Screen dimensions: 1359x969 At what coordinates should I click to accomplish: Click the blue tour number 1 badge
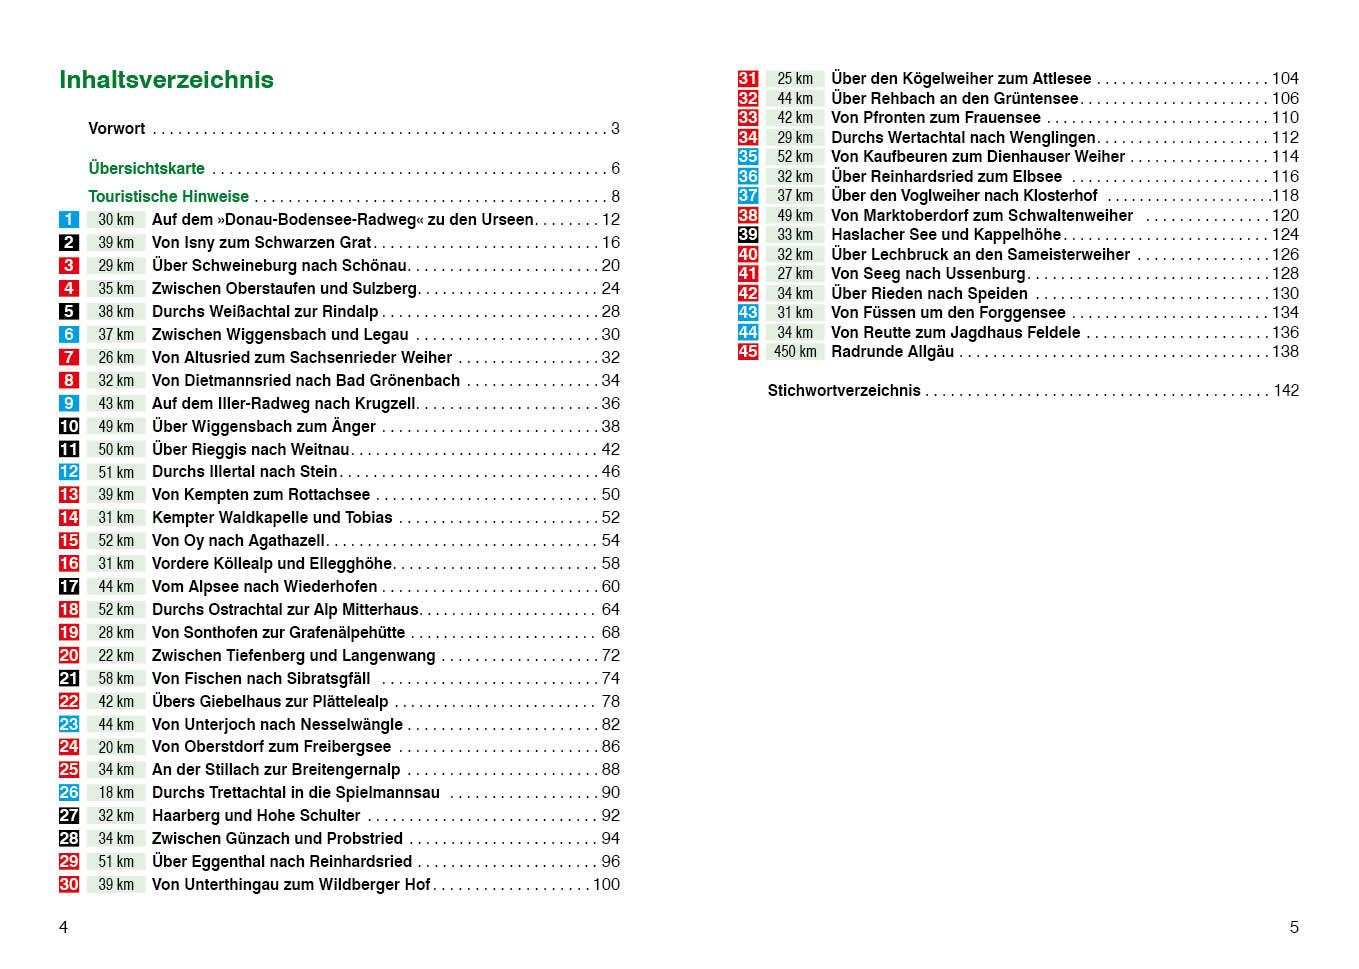tap(68, 220)
